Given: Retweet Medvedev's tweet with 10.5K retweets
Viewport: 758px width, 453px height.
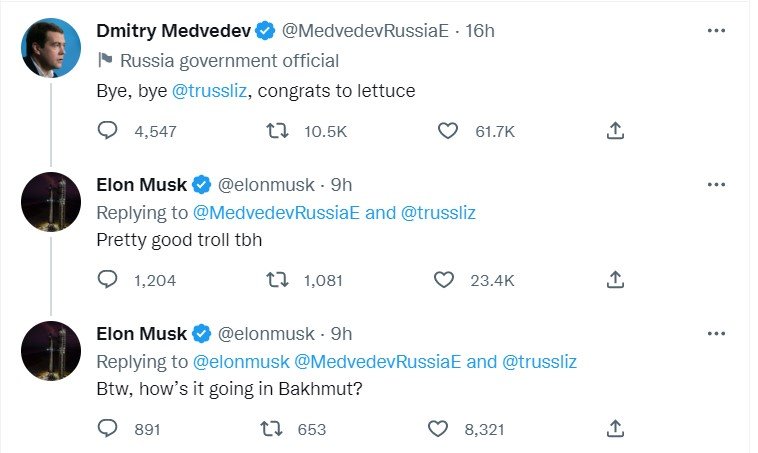Looking at the screenshot, I should [x=272, y=131].
